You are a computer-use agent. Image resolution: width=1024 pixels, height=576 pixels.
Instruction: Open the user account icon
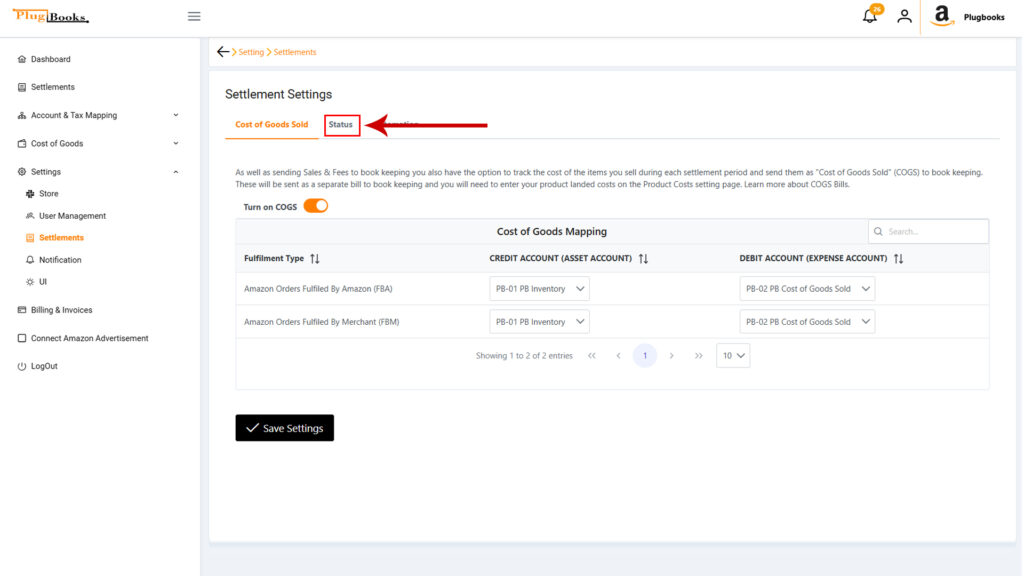tap(904, 17)
